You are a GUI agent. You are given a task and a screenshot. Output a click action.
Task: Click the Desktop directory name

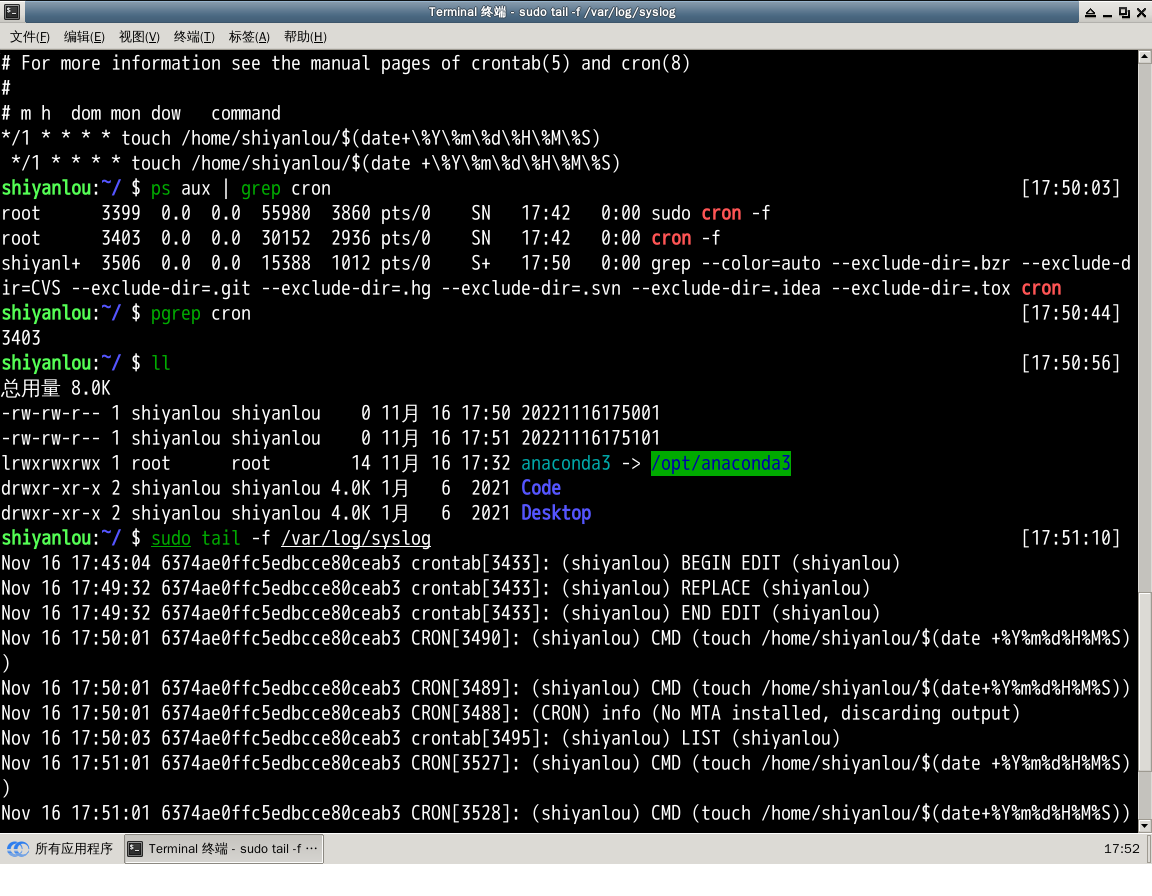pos(556,513)
